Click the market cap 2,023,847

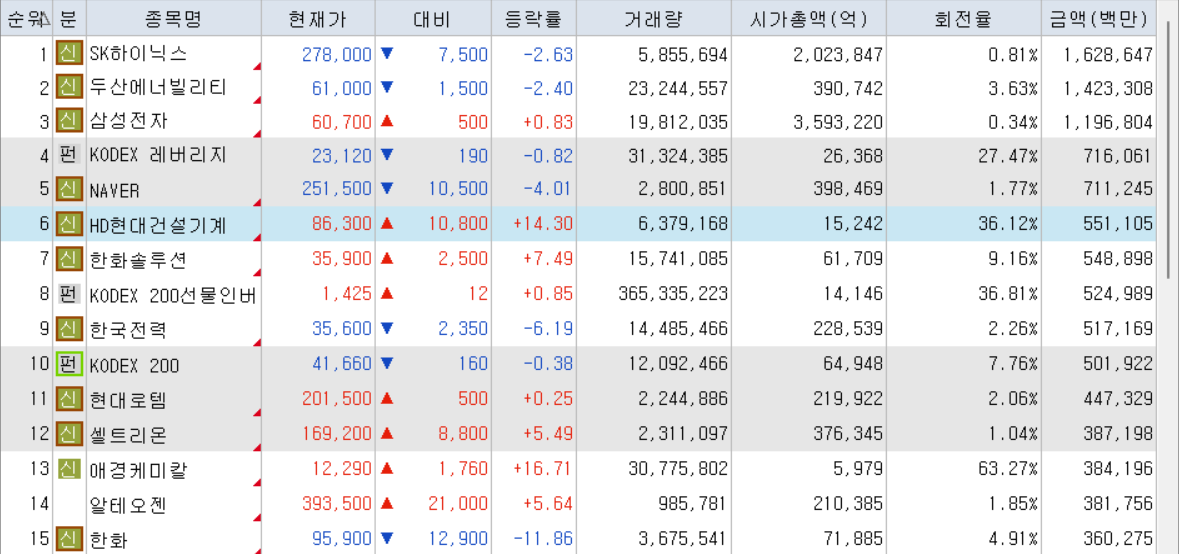tap(838, 54)
